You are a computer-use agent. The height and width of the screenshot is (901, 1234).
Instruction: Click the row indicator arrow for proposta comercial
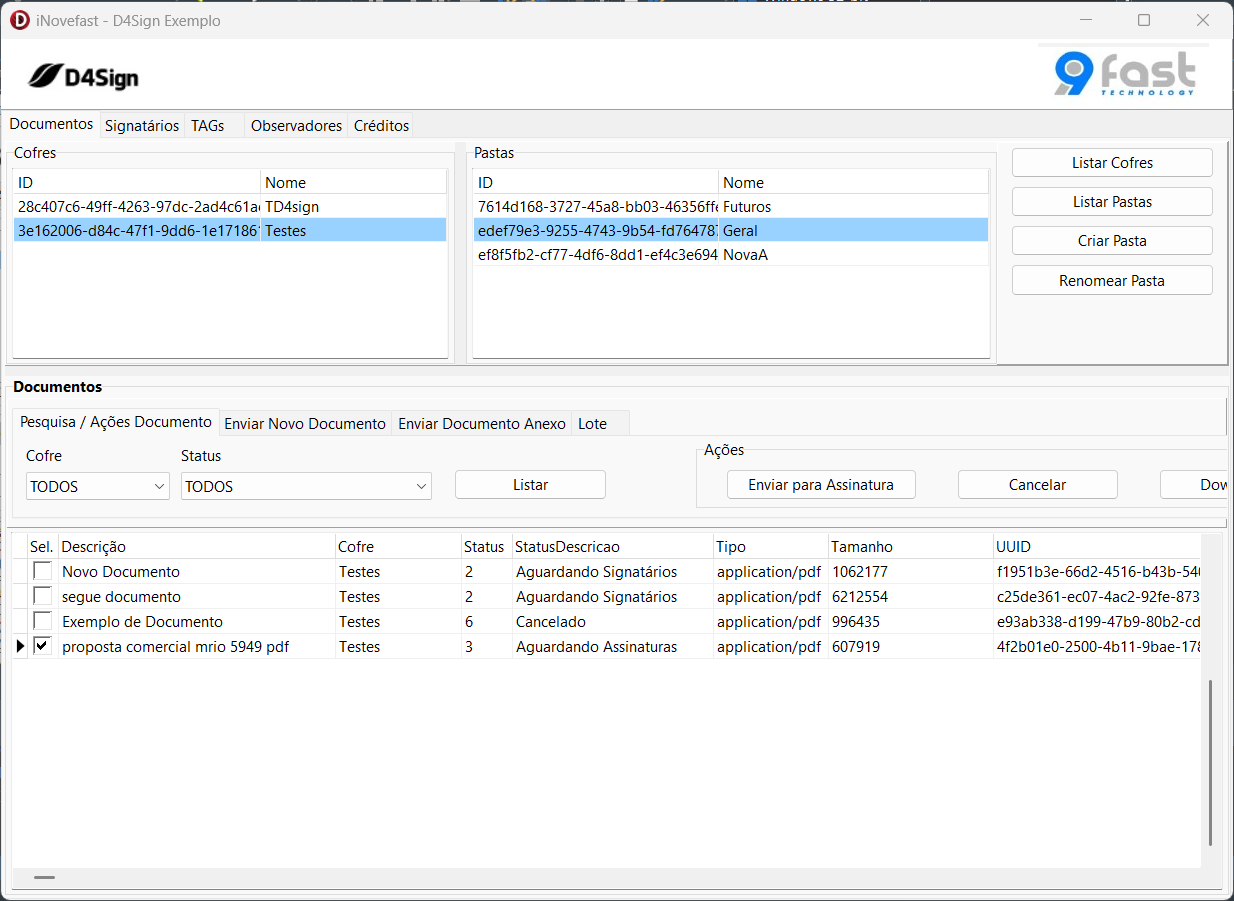tap(20, 647)
